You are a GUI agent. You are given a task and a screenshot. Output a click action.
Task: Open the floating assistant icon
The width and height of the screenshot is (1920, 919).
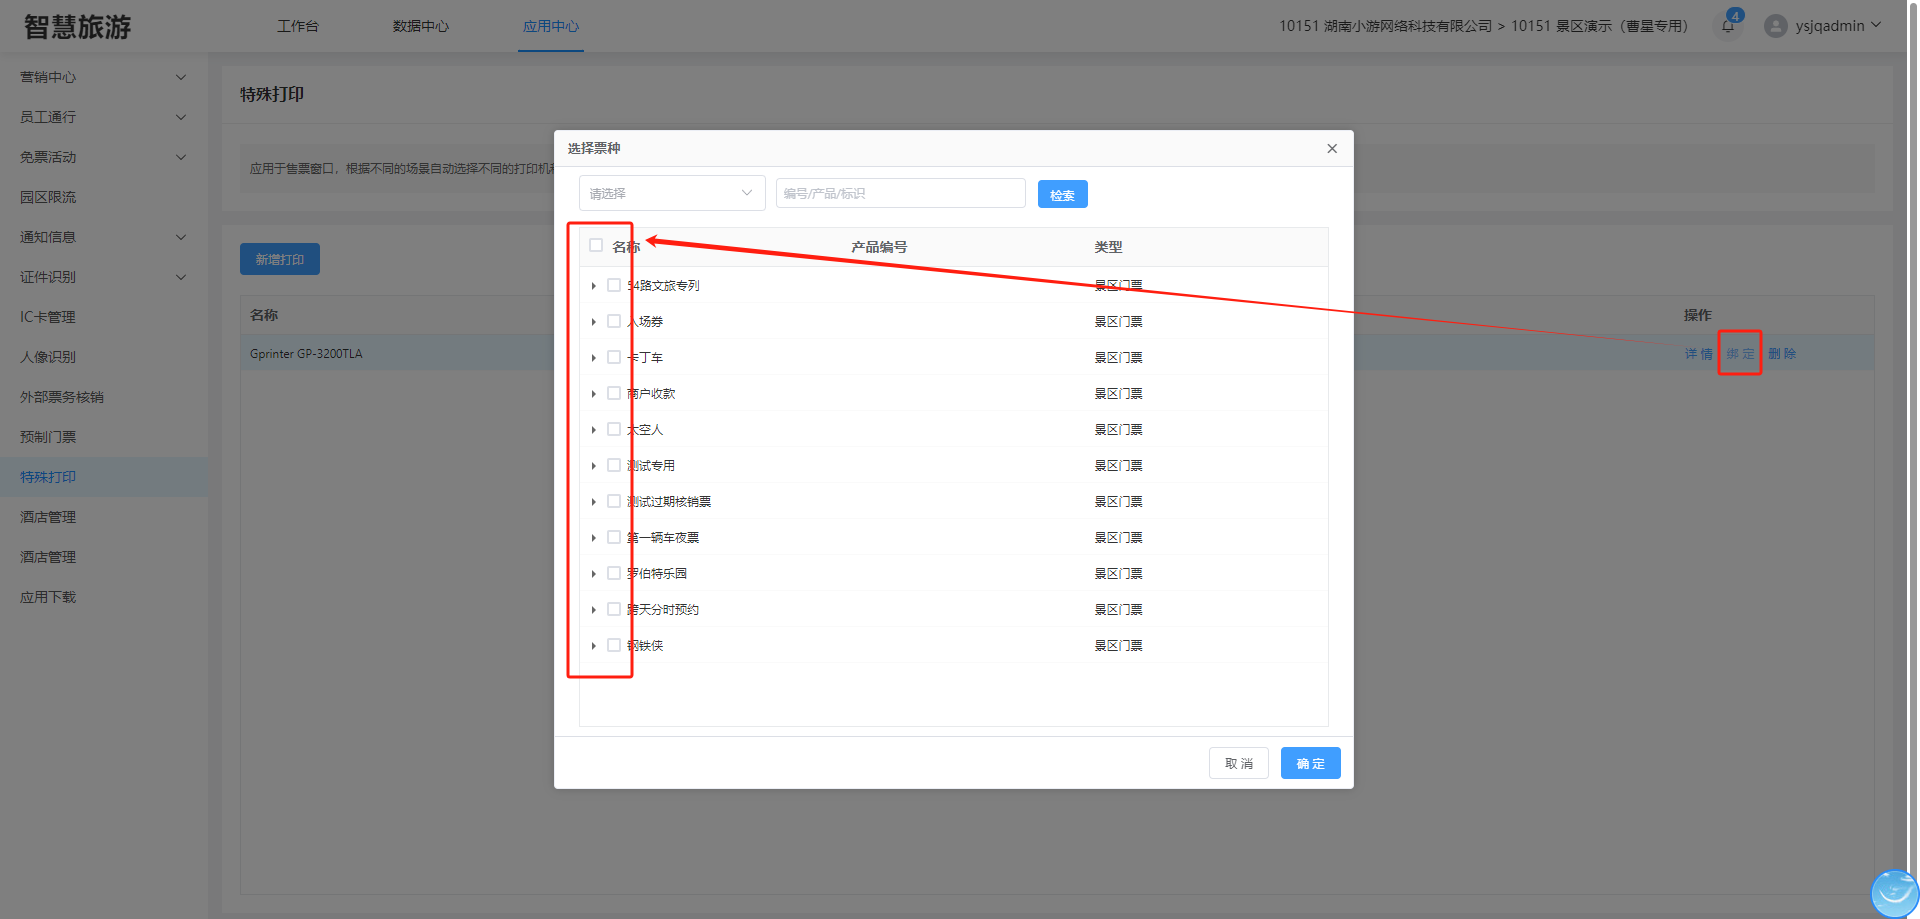point(1893,892)
